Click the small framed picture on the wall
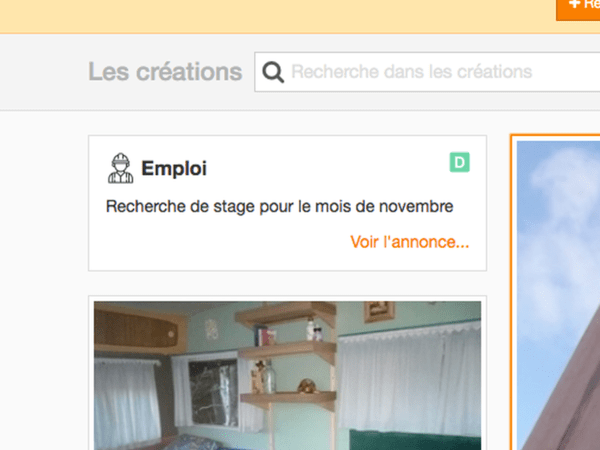 [x=378, y=311]
